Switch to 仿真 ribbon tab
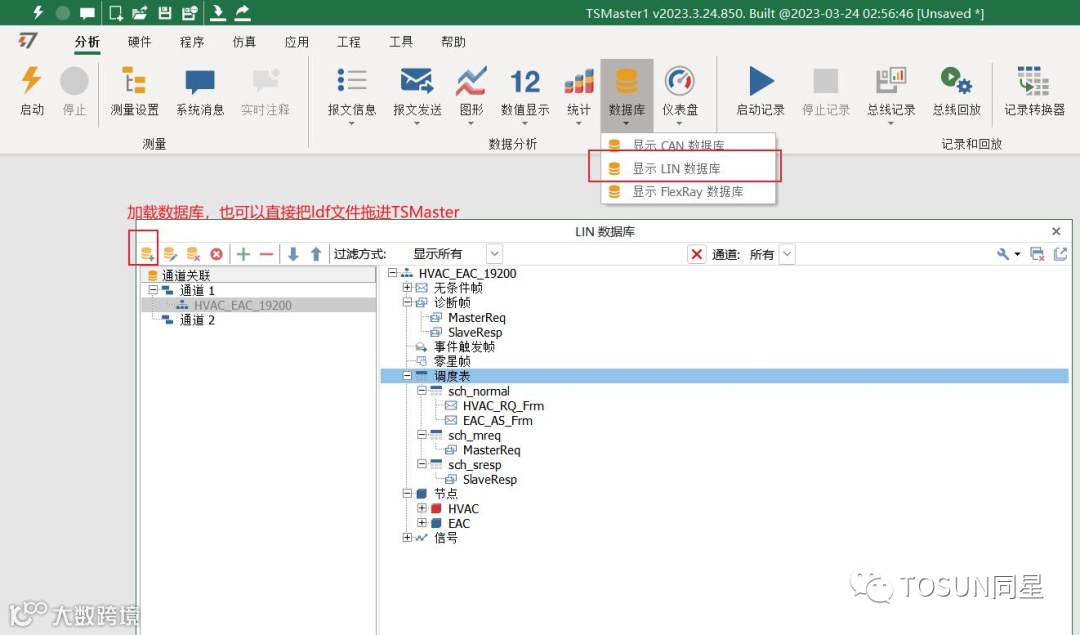The width and height of the screenshot is (1080, 635). click(x=244, y=42)
